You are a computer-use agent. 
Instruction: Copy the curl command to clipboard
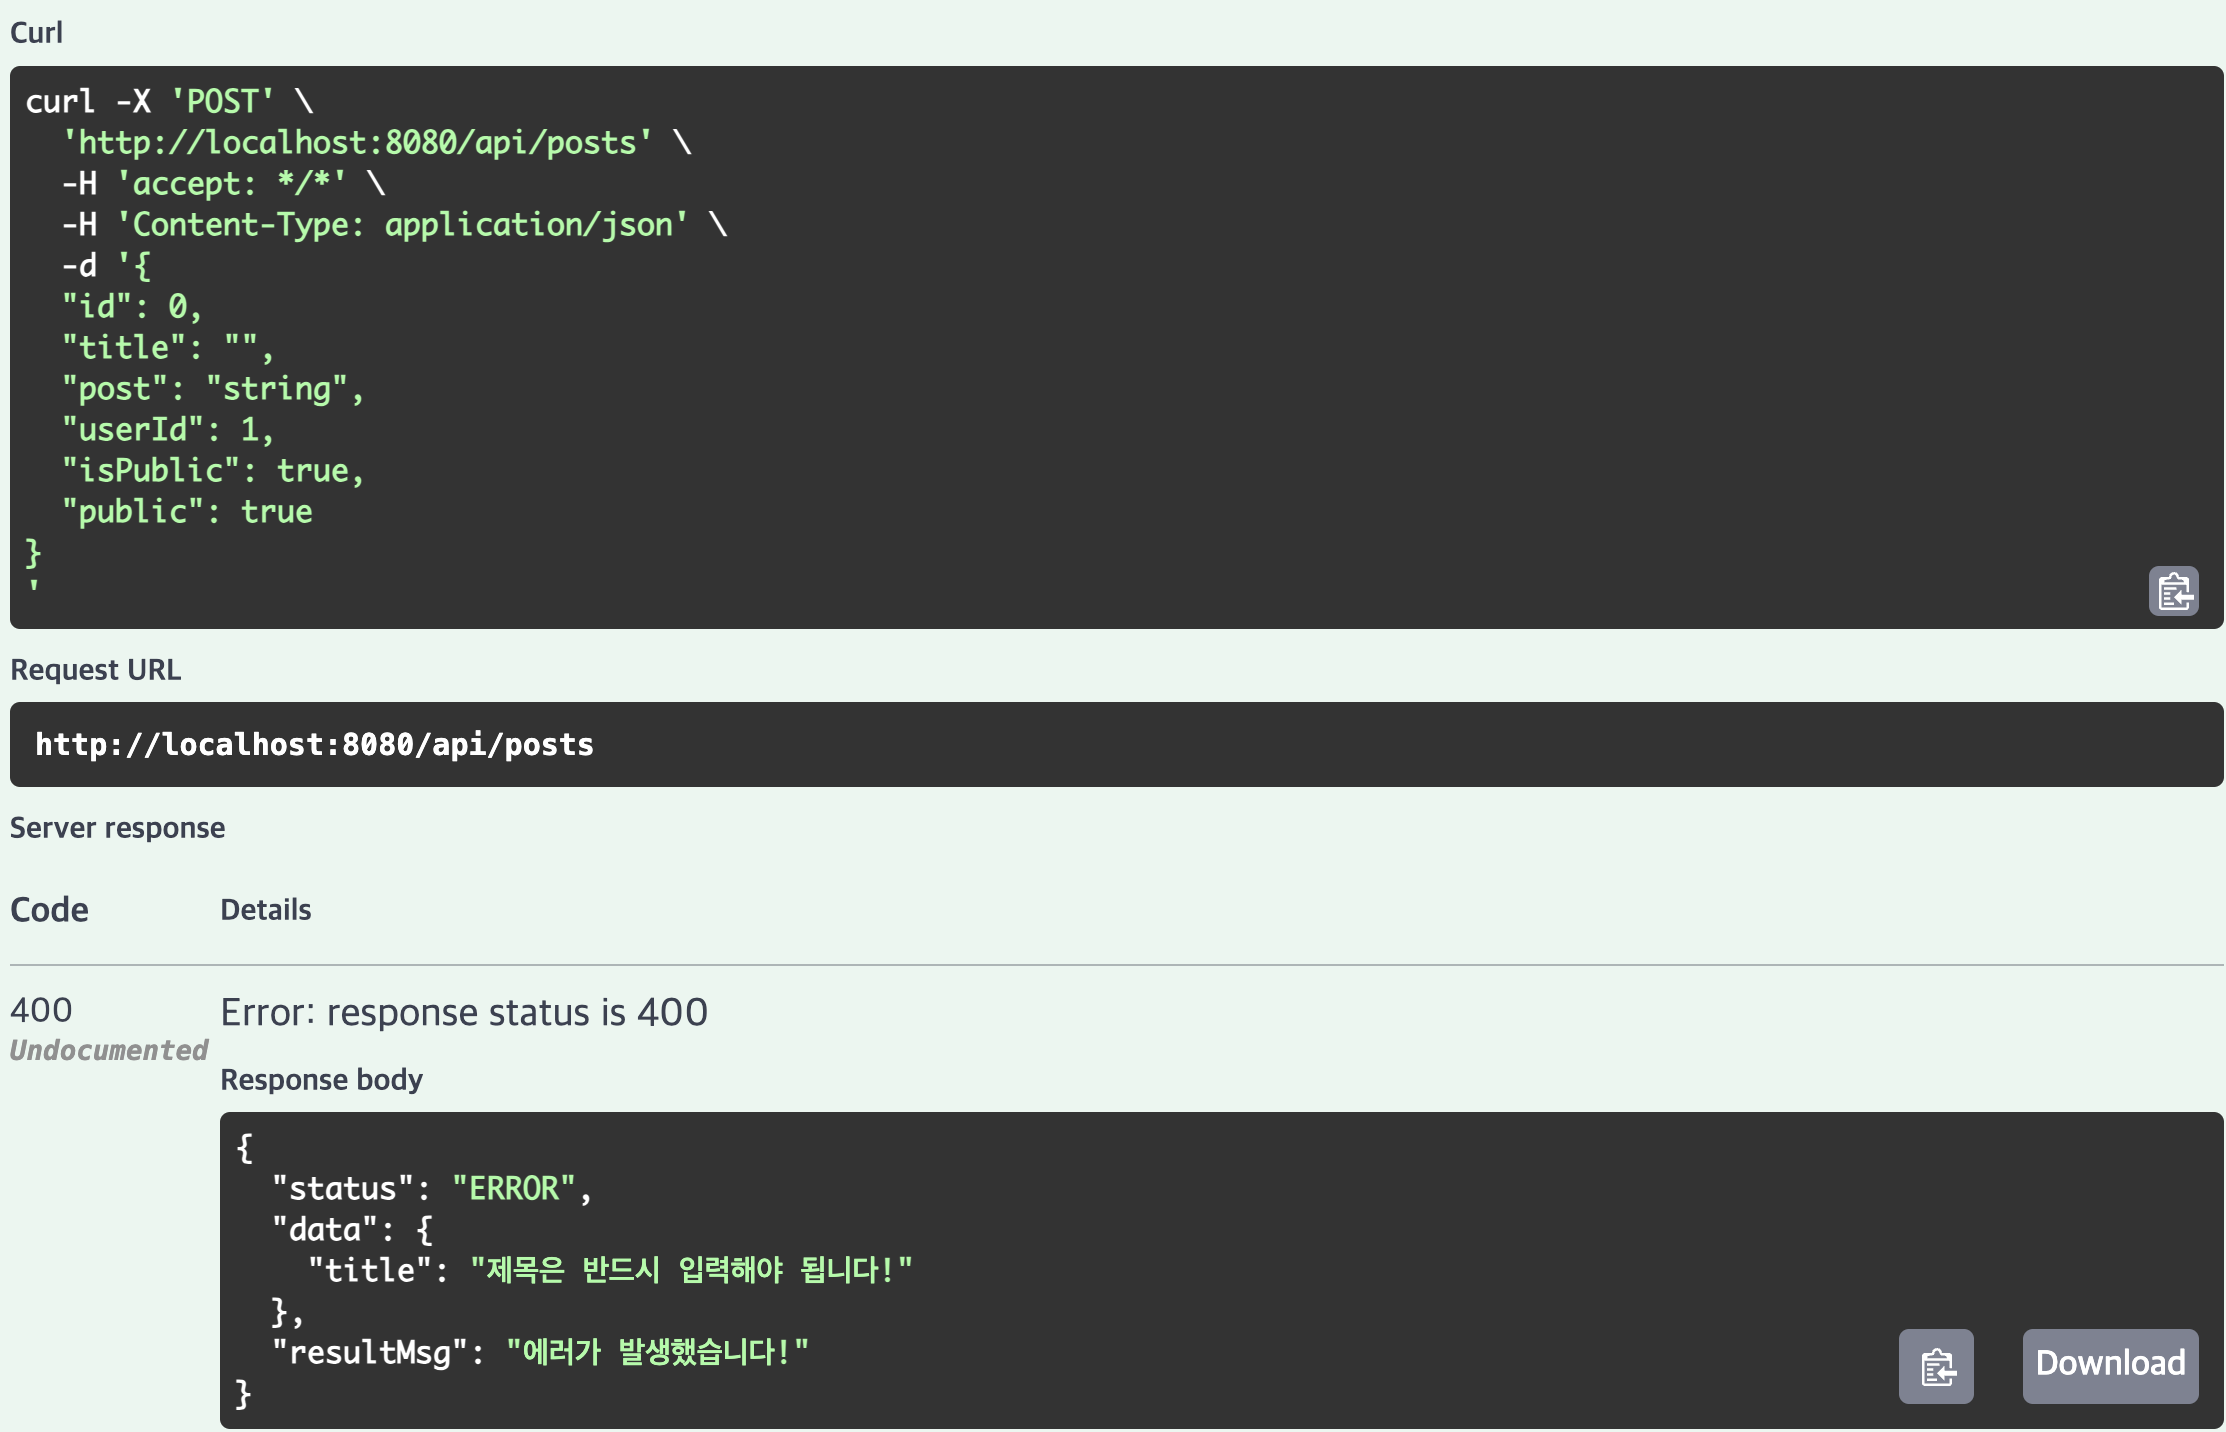point(2173,591)
